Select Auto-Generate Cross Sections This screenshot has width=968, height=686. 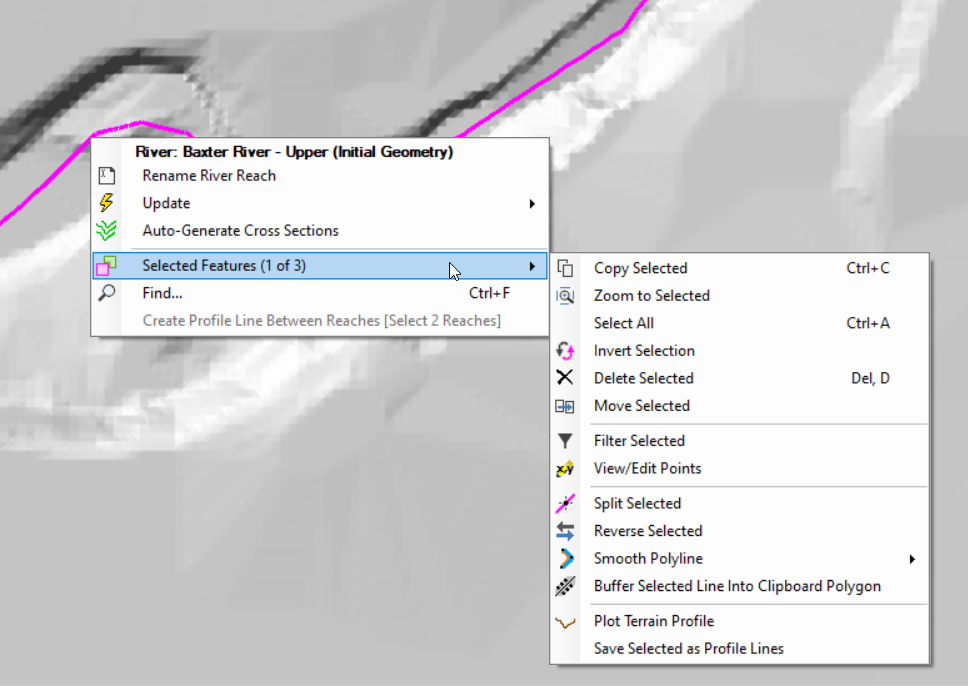point(320,230)
